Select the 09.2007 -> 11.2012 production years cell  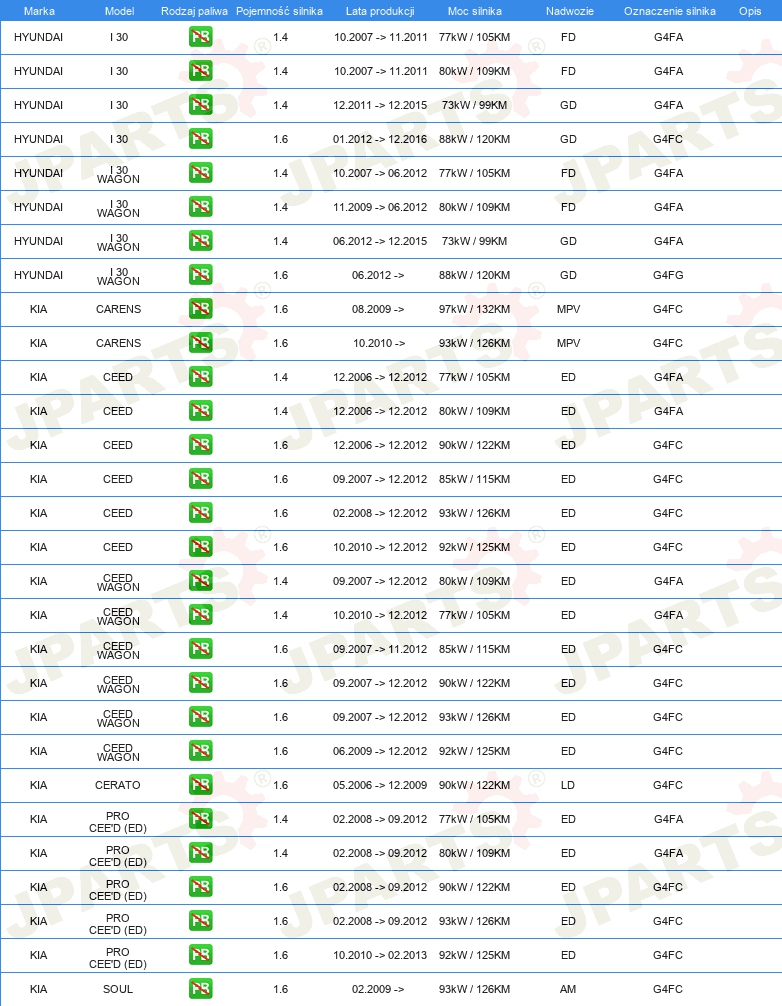coord(380,649)
